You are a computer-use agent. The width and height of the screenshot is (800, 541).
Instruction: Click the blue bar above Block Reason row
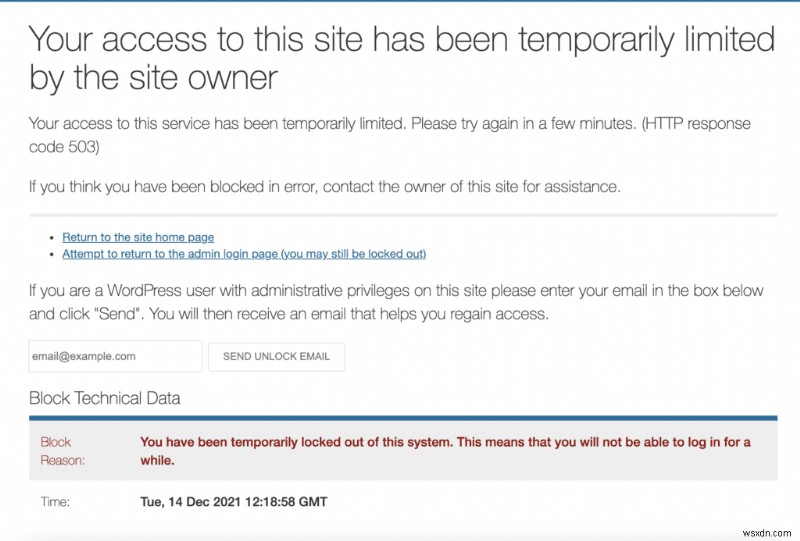click(400, 417)
